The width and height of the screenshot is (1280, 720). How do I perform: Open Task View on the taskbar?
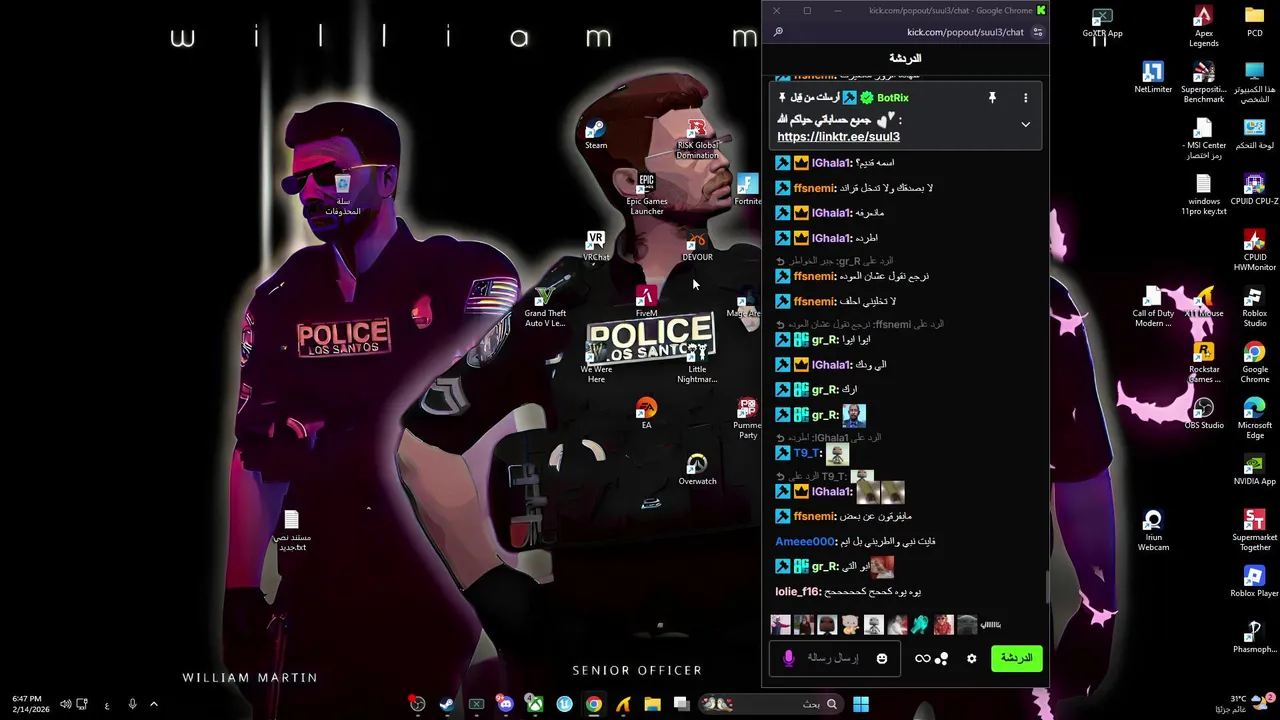coord(682,705)
